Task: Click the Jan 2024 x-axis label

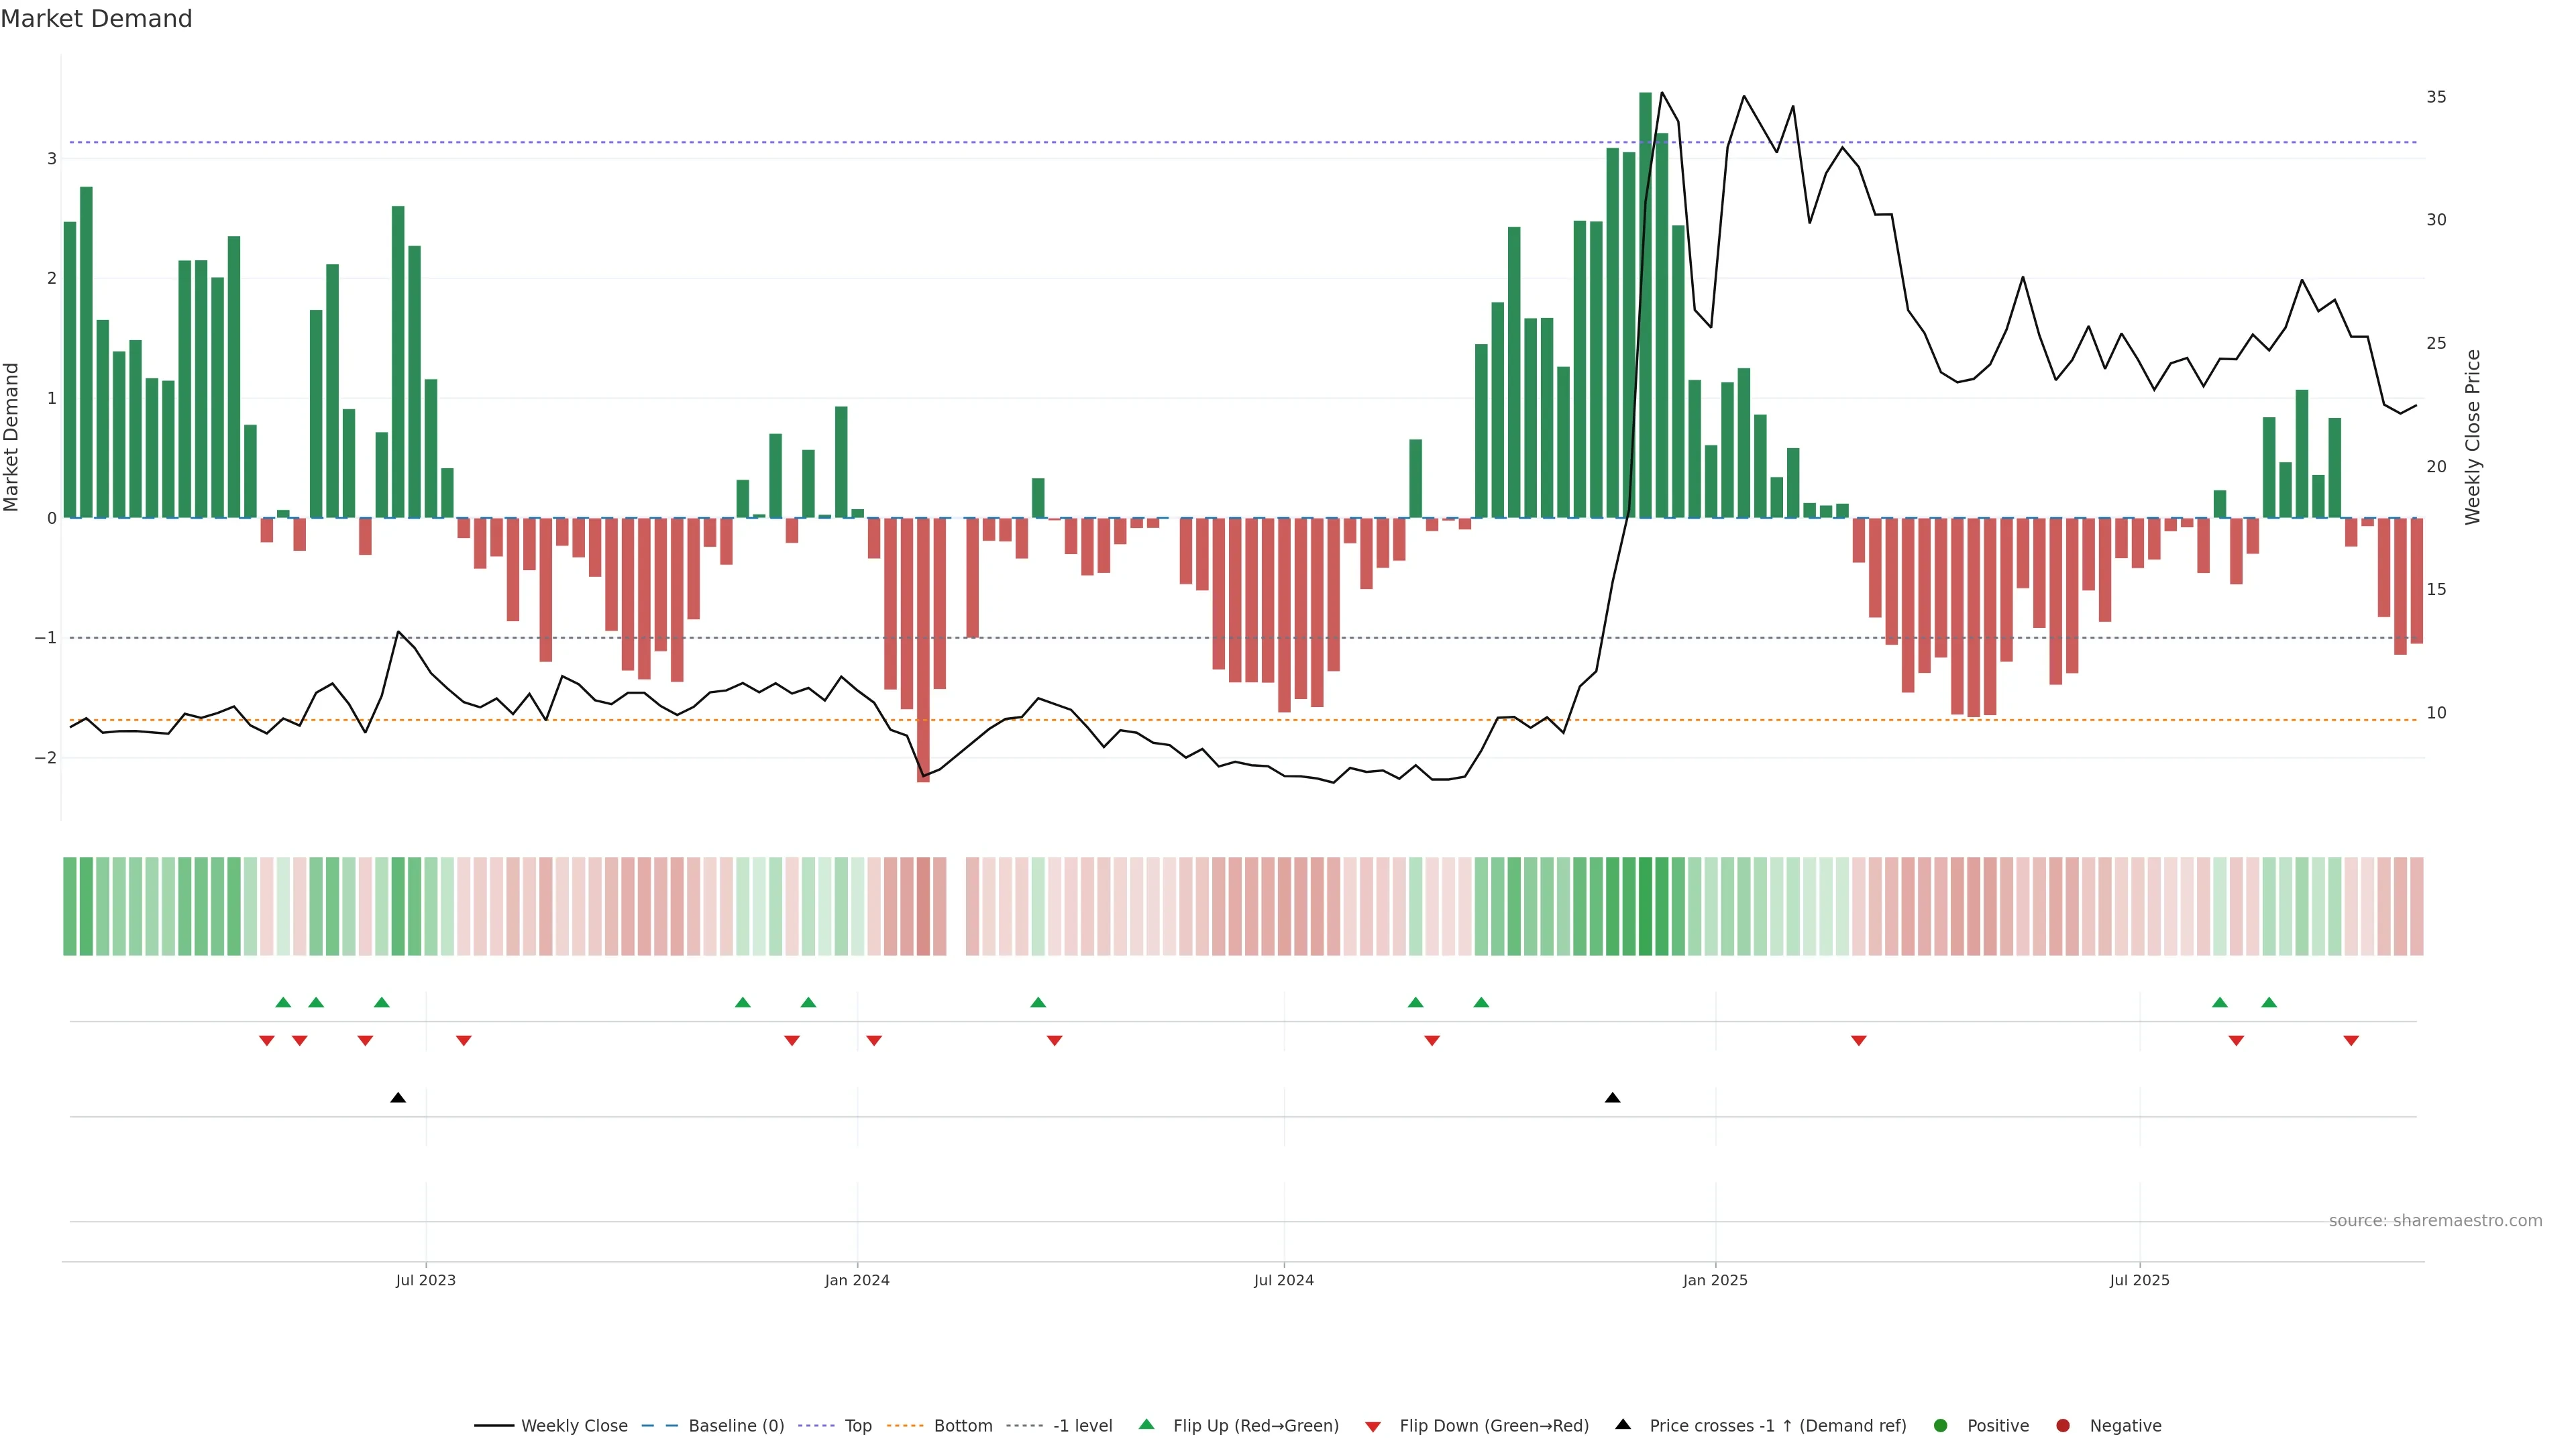Action: coord(857,1280)
